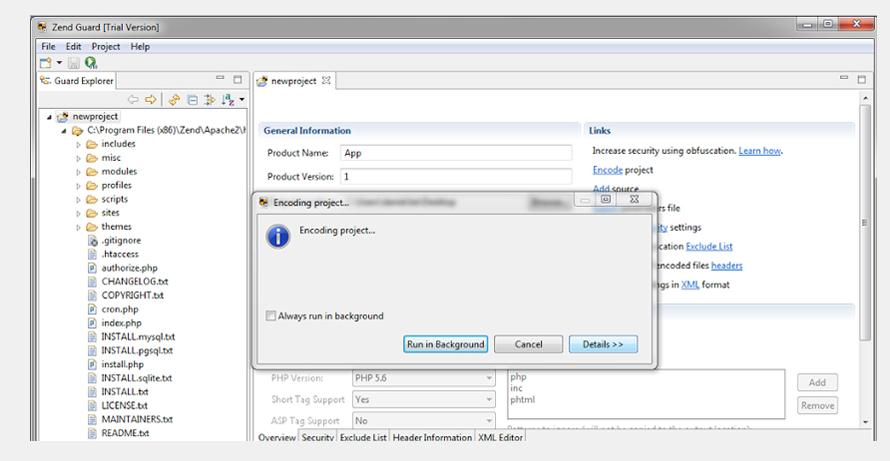Open the Short Tag Support dropdown
Image resolution: width=890 pixels, height=461 pixels.
[423, 399]
